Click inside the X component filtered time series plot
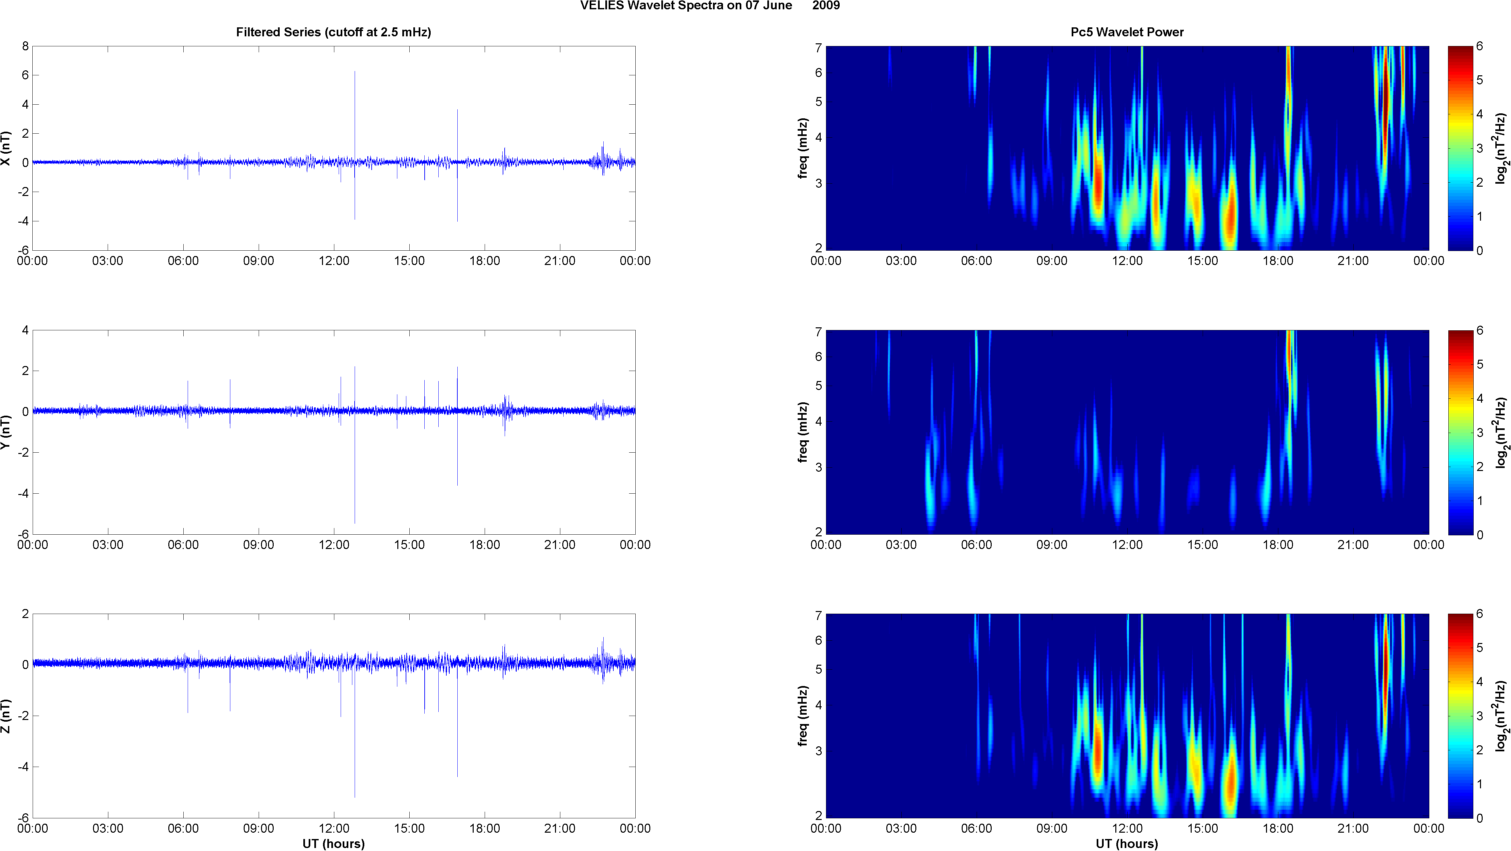Screen dimensions: 1511x851 click(333, 148)
